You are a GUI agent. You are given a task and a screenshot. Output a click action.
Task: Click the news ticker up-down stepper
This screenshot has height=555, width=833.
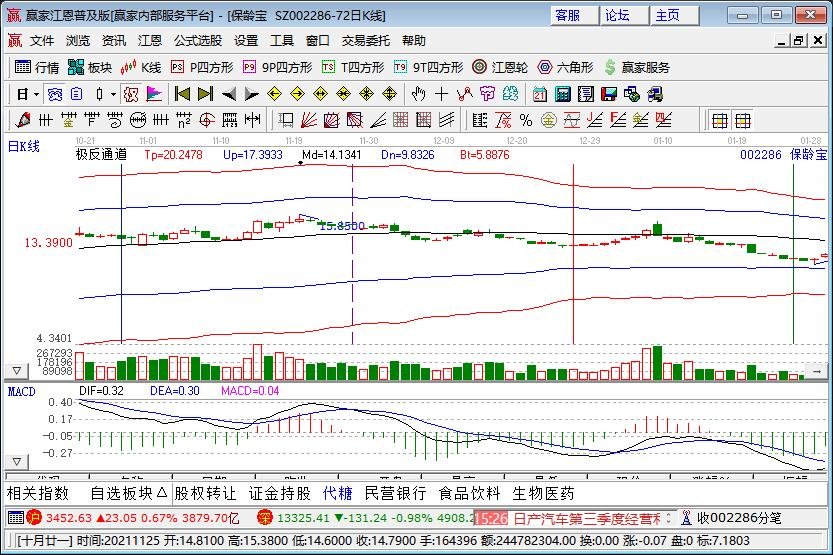[x=668, y=517]
